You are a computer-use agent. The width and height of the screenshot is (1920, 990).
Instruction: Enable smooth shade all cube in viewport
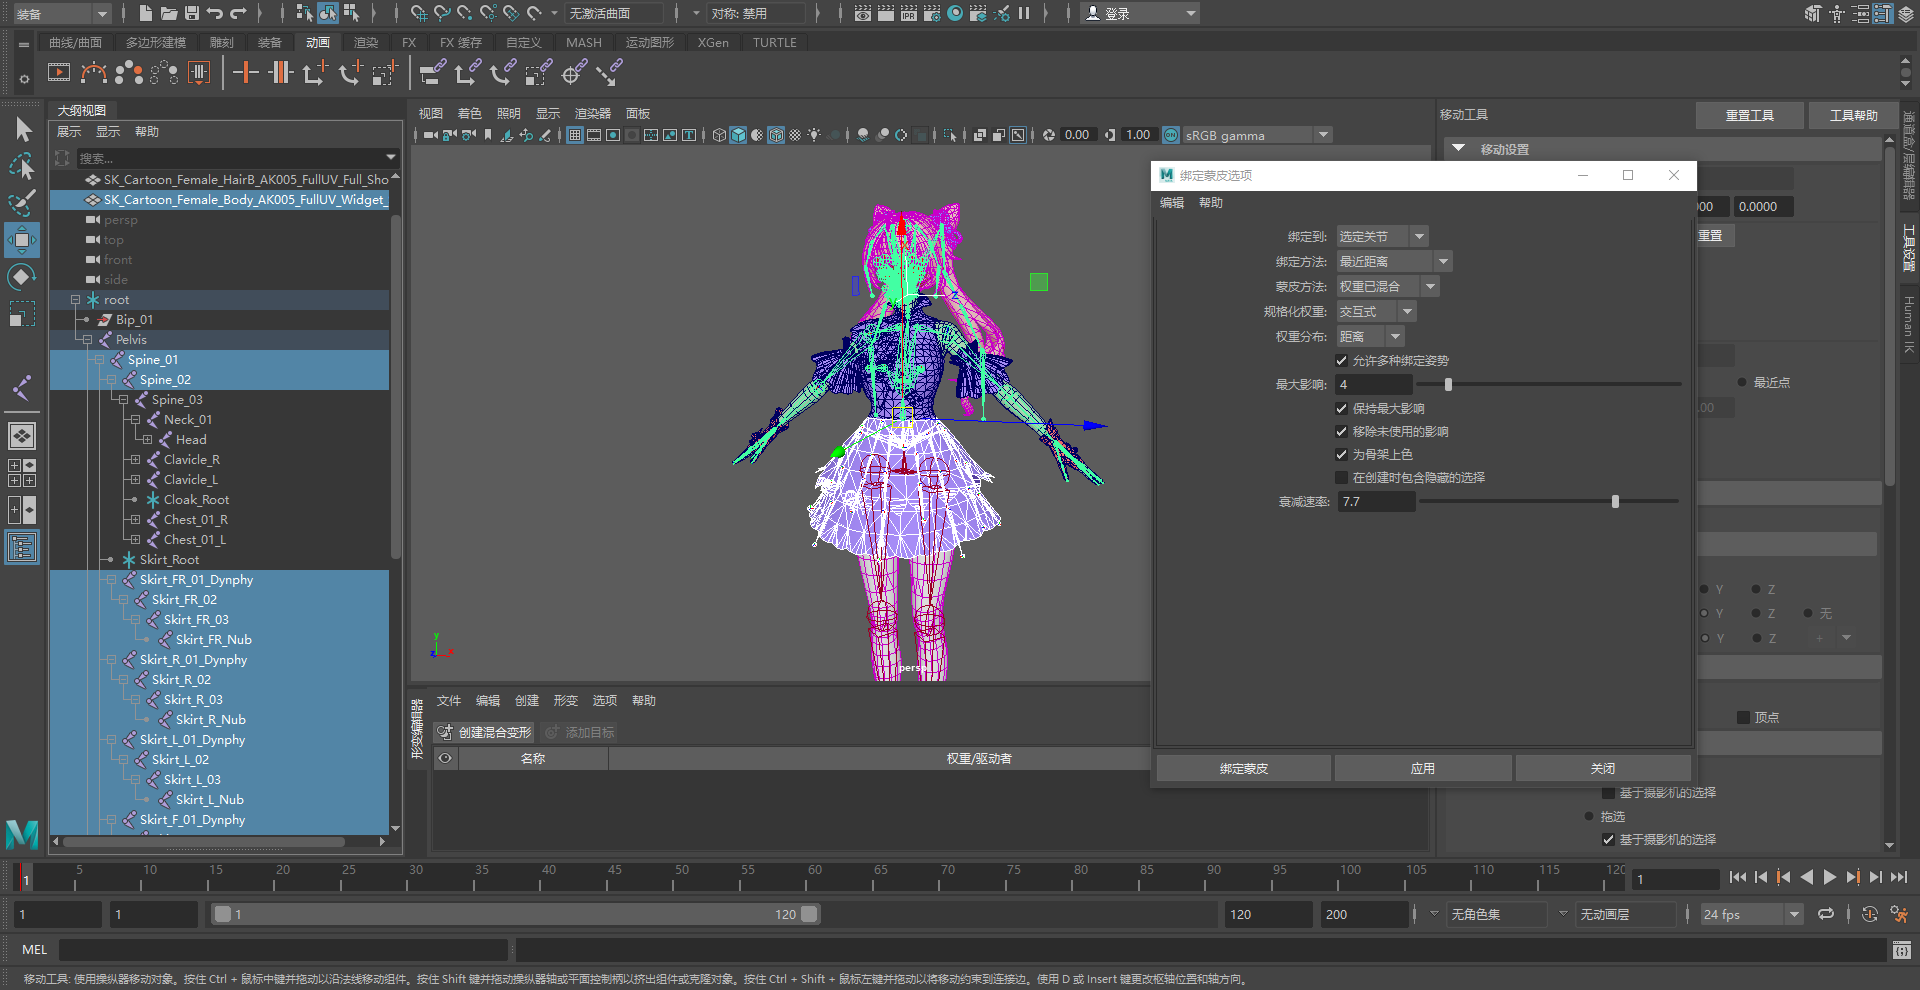click(x=738, y=135)
